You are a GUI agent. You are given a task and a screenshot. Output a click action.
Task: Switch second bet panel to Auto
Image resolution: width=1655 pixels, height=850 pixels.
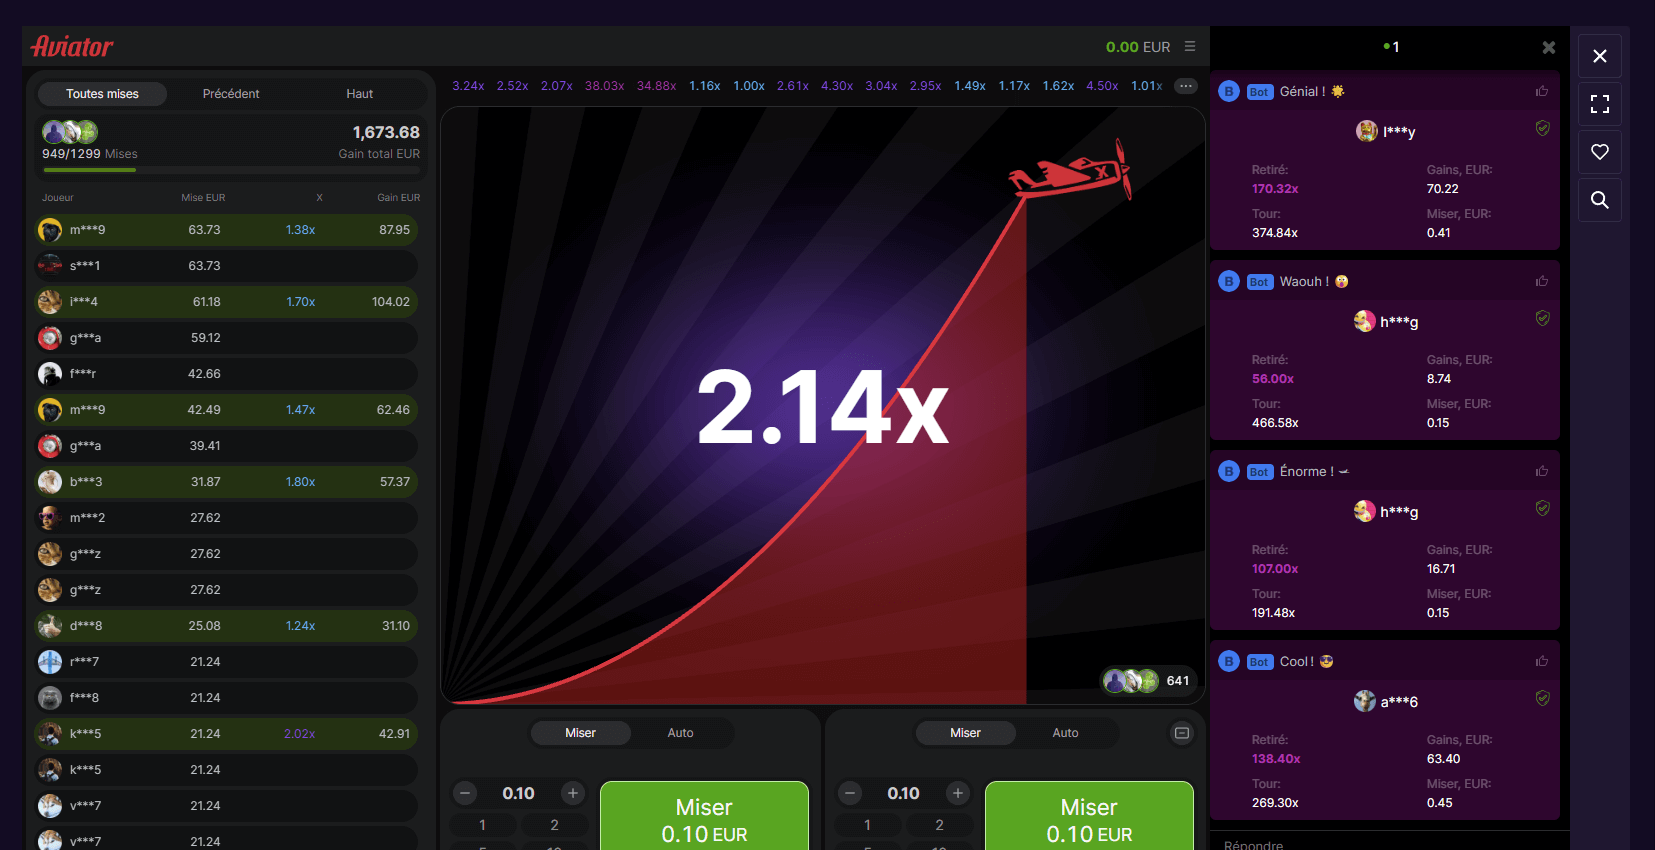pyautogui.click(x=1065, y=733)
